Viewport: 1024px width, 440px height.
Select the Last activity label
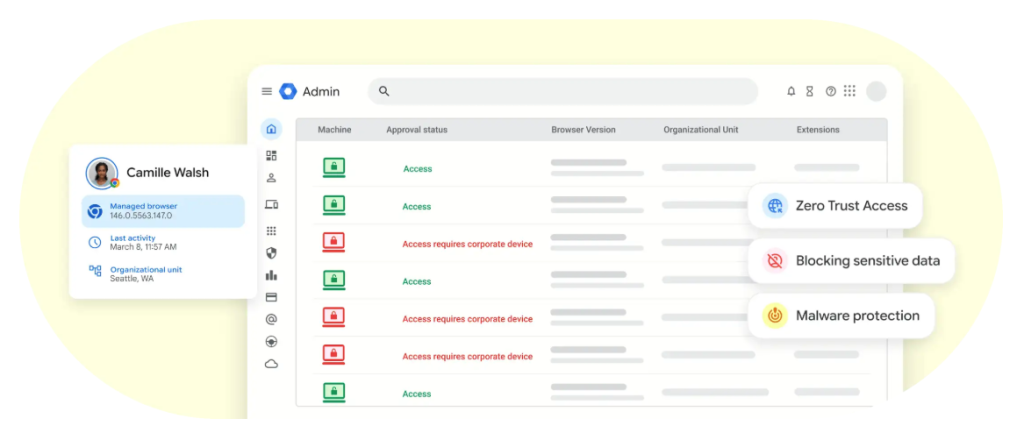coord(133,238)
